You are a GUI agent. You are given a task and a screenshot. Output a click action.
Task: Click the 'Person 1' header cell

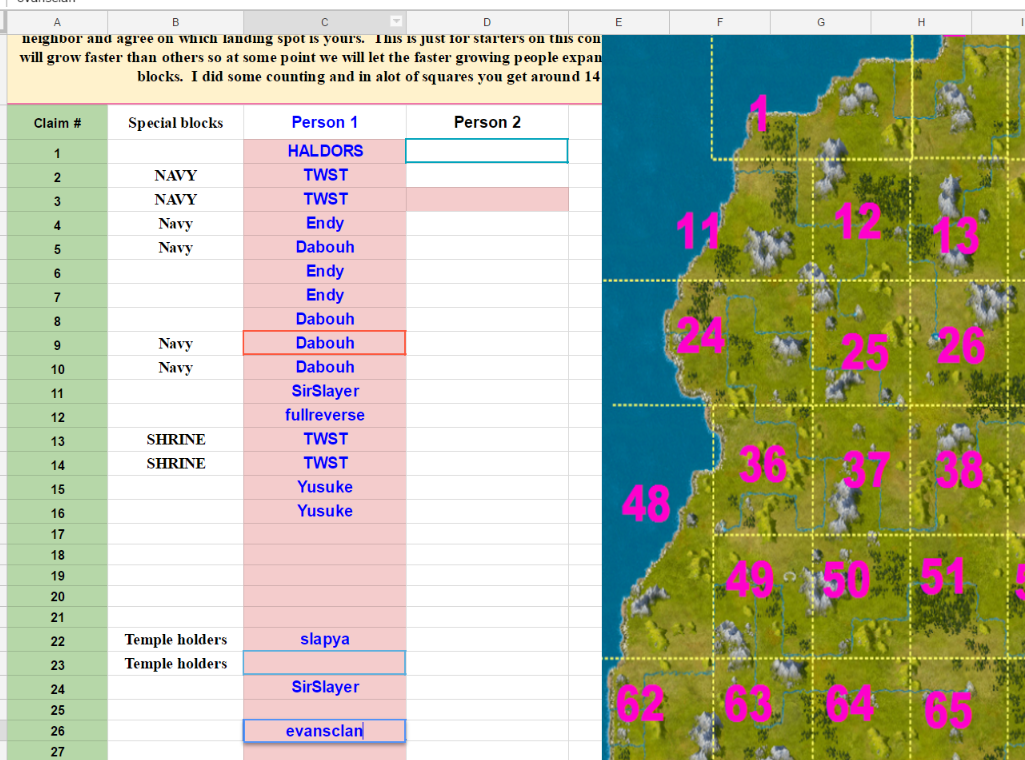tap(324, 122)
